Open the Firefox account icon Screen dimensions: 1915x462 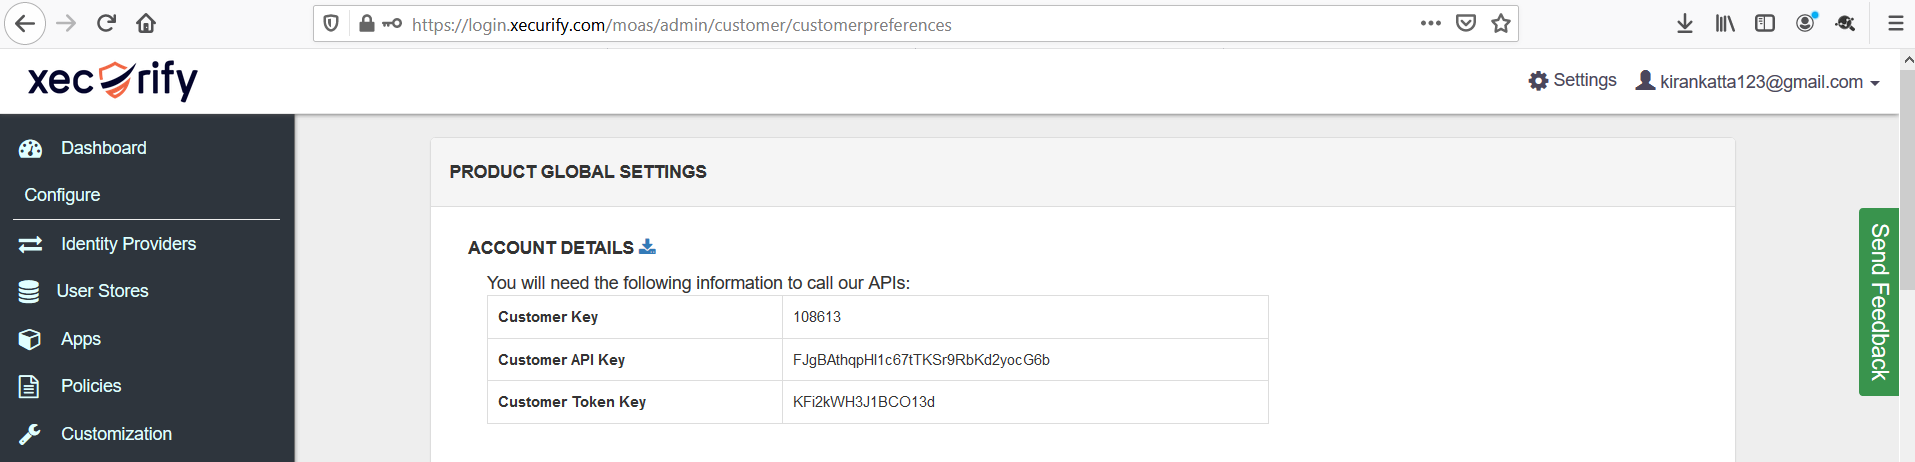click(x=1806, y=23)
